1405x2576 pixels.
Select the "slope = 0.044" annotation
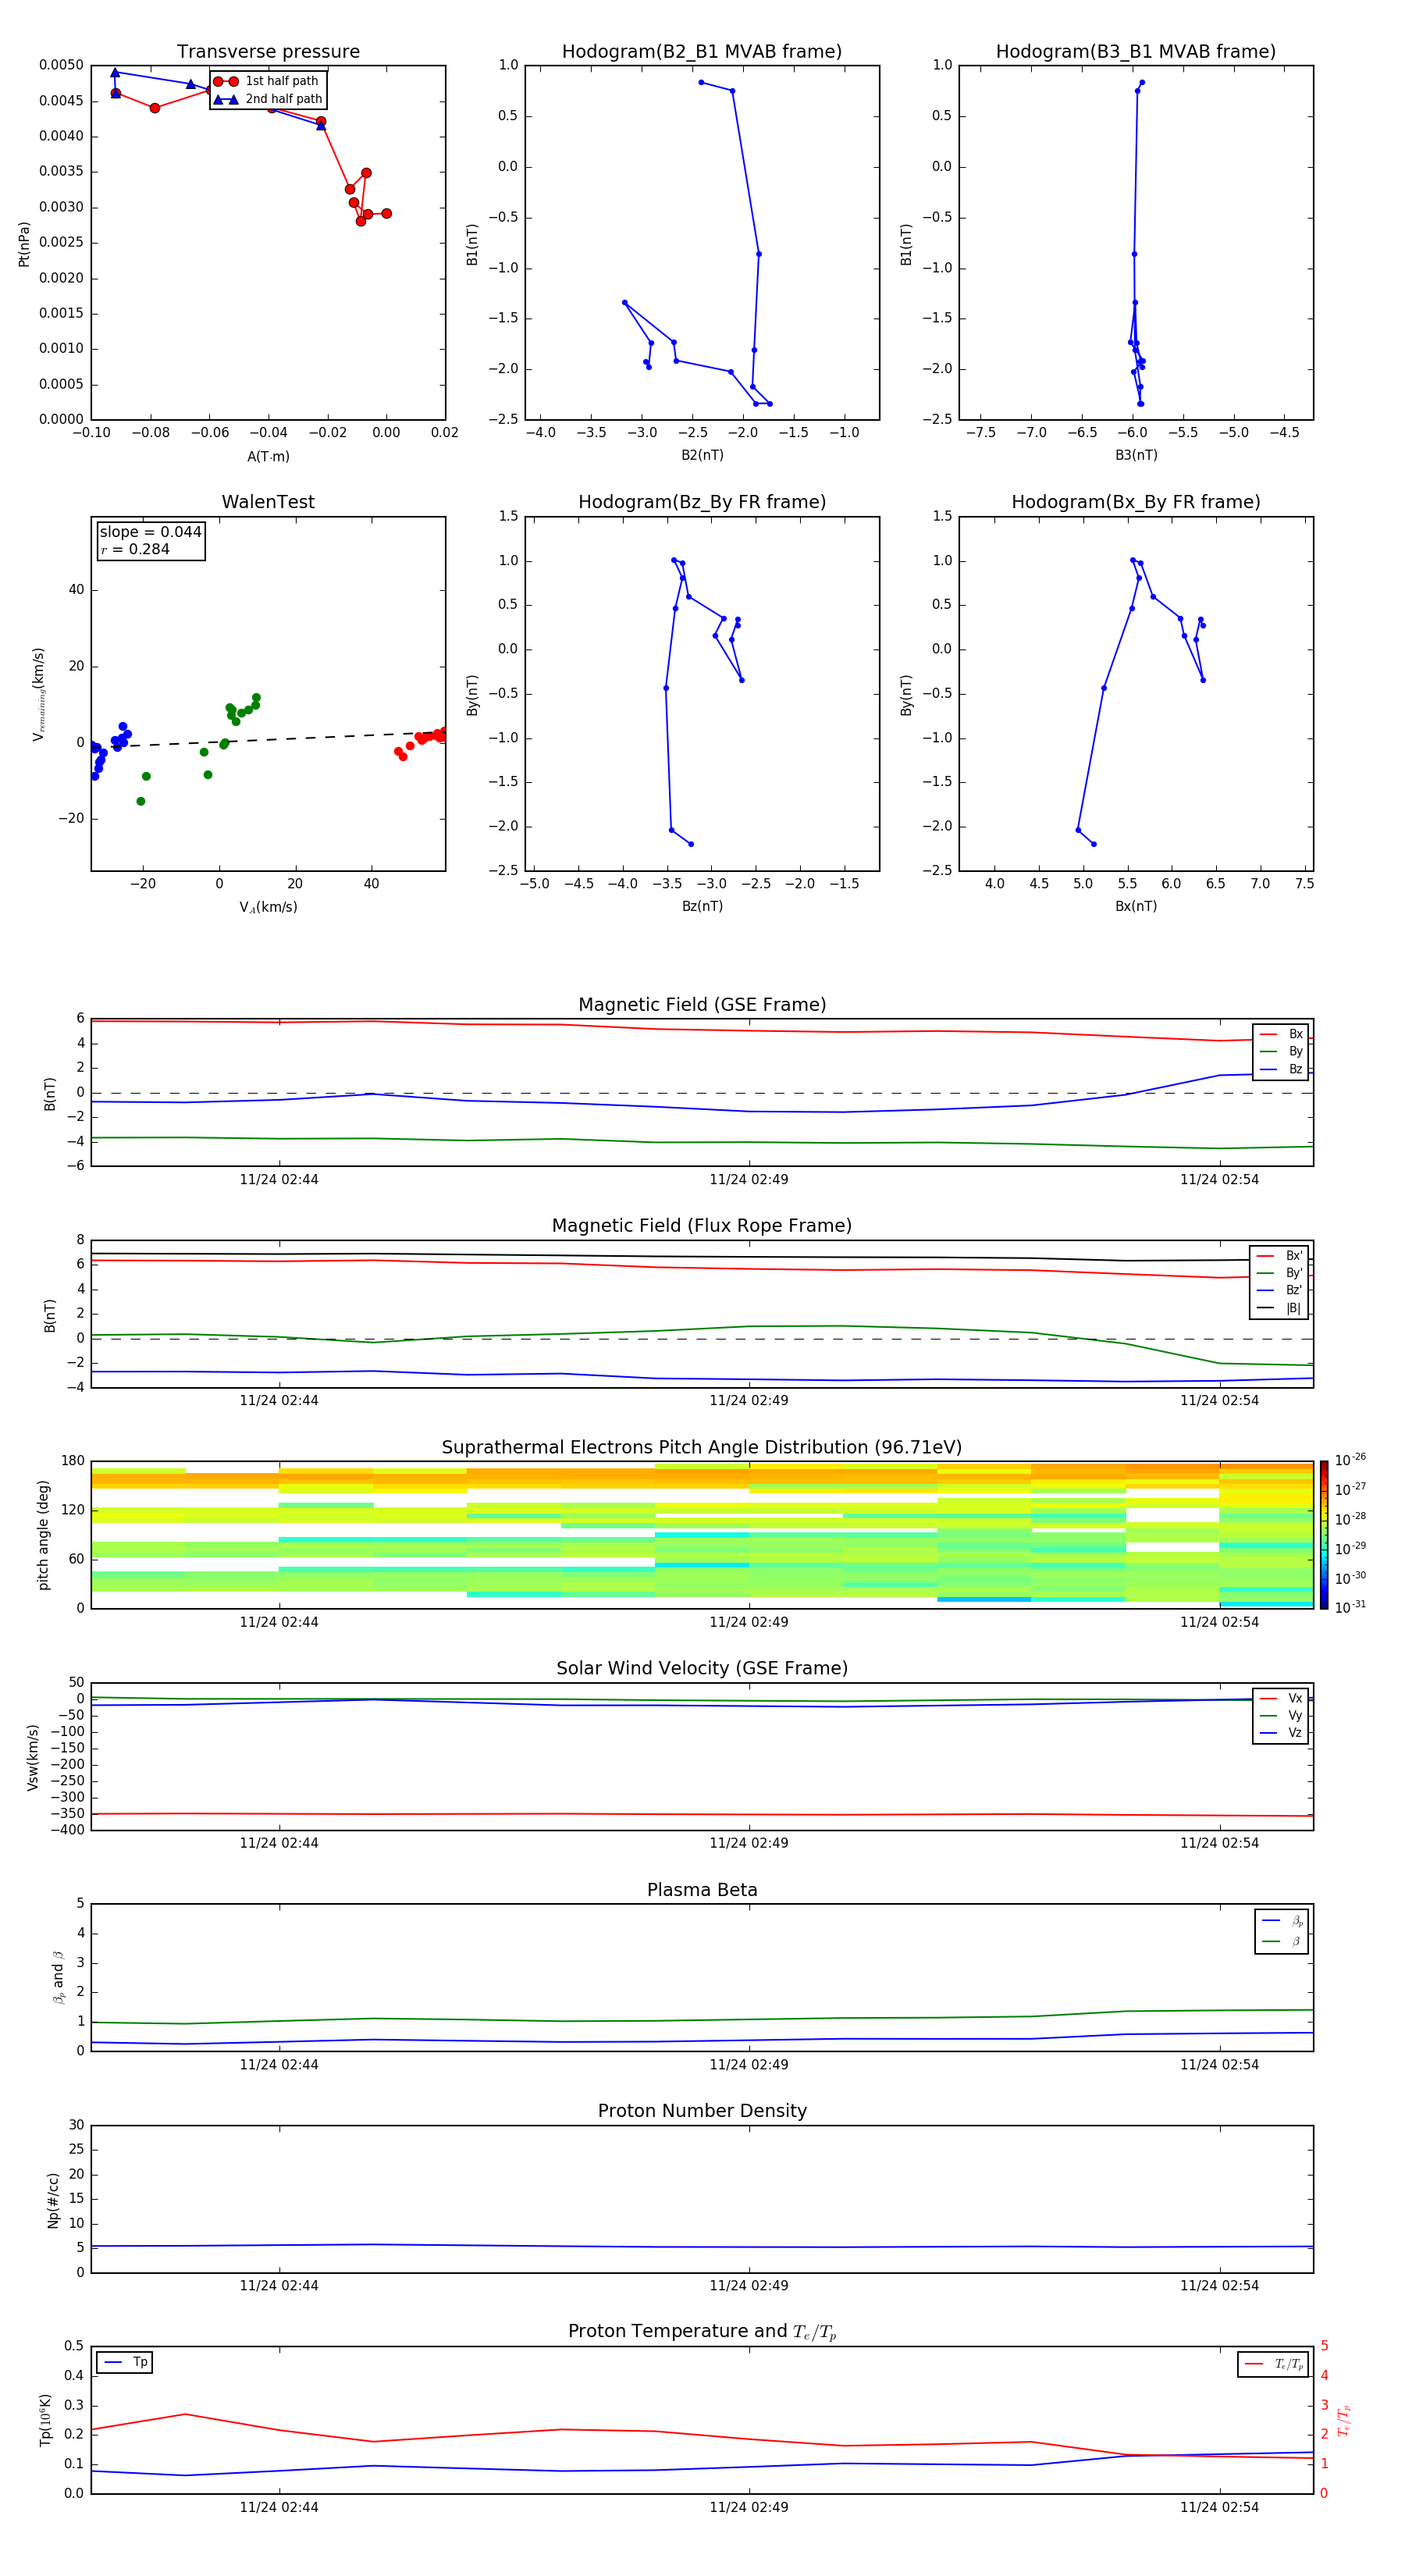[x=151, y=532]
